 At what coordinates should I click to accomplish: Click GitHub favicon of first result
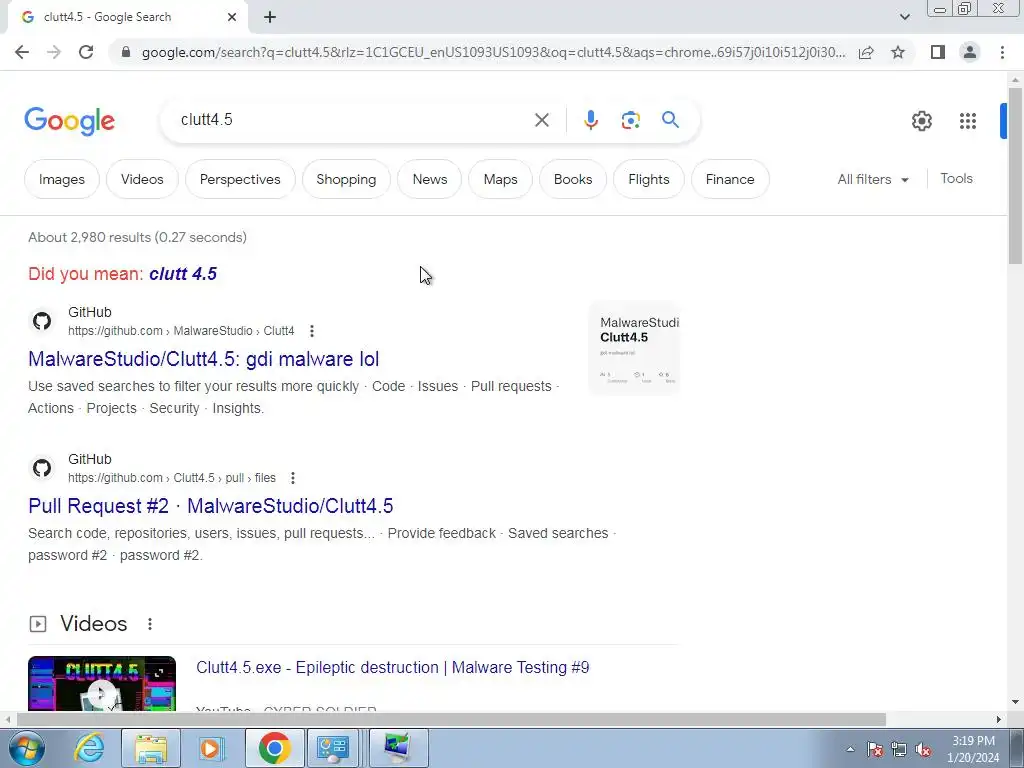coord(42,321)
